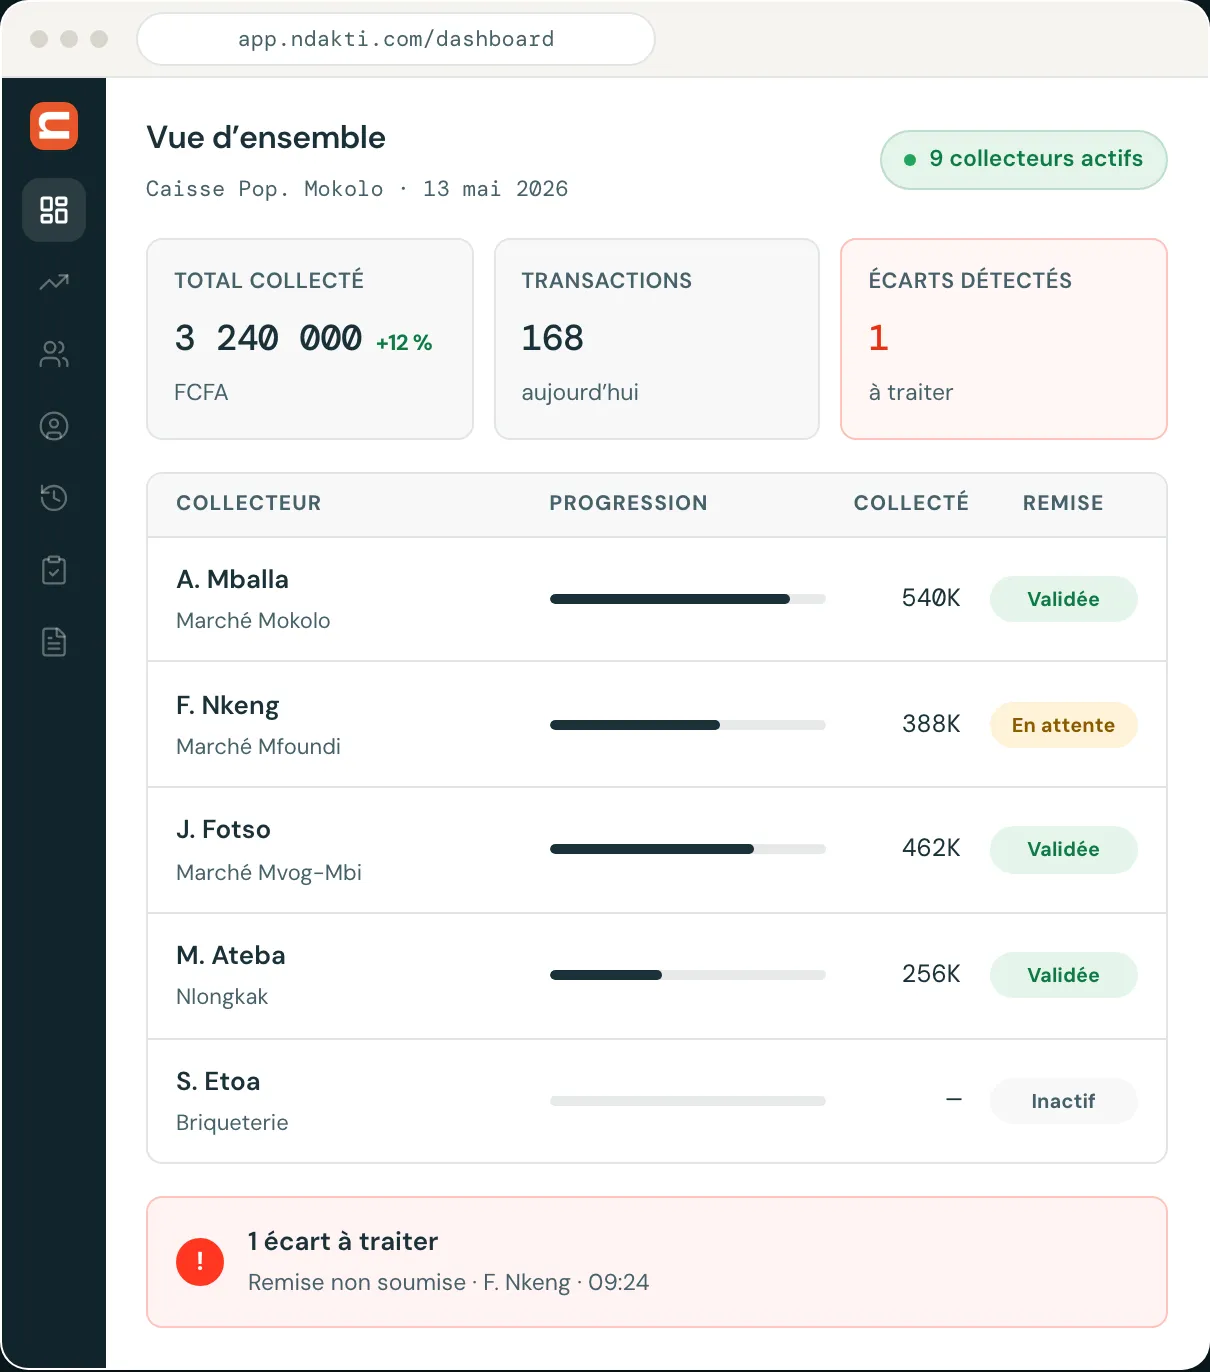
Task: Sort by the Collecteur column header
Action: pyautogui.click(x=249, y=503)
